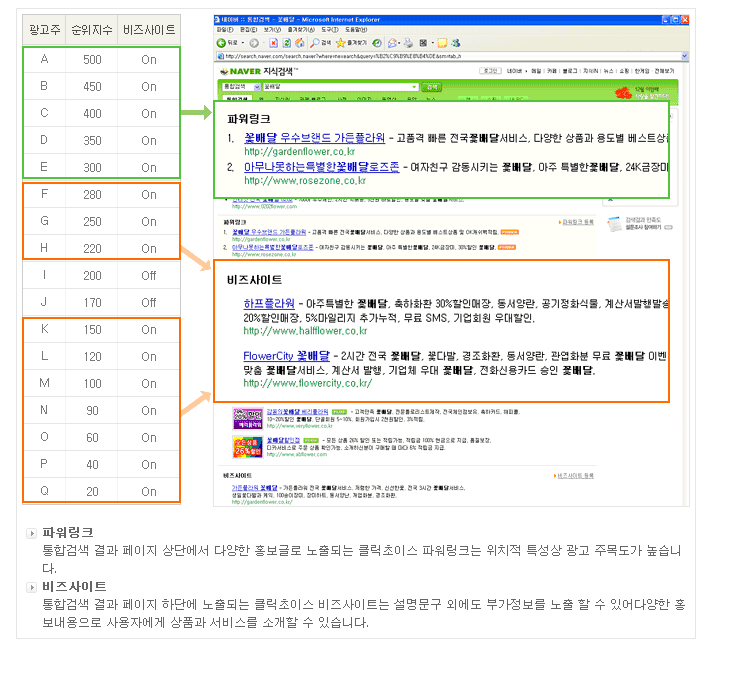Click the 파워링크 section bullet icon

click(32, 533)
